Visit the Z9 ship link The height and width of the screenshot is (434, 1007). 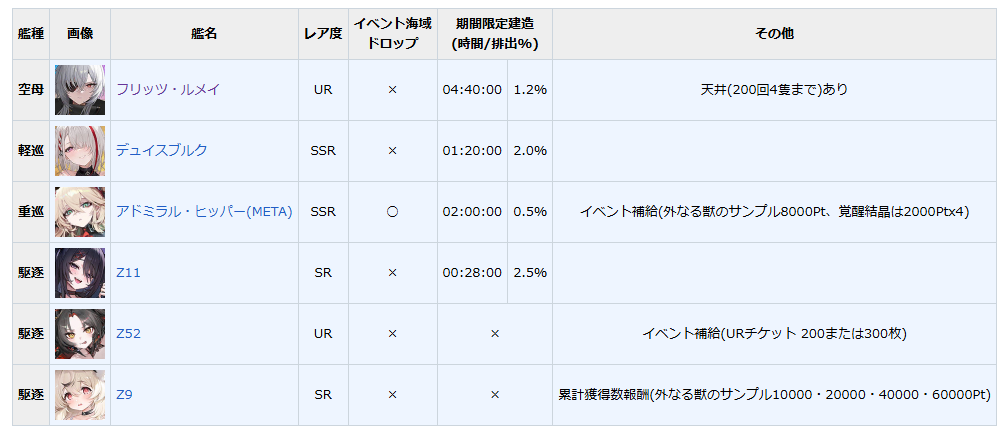pos(124,395)
